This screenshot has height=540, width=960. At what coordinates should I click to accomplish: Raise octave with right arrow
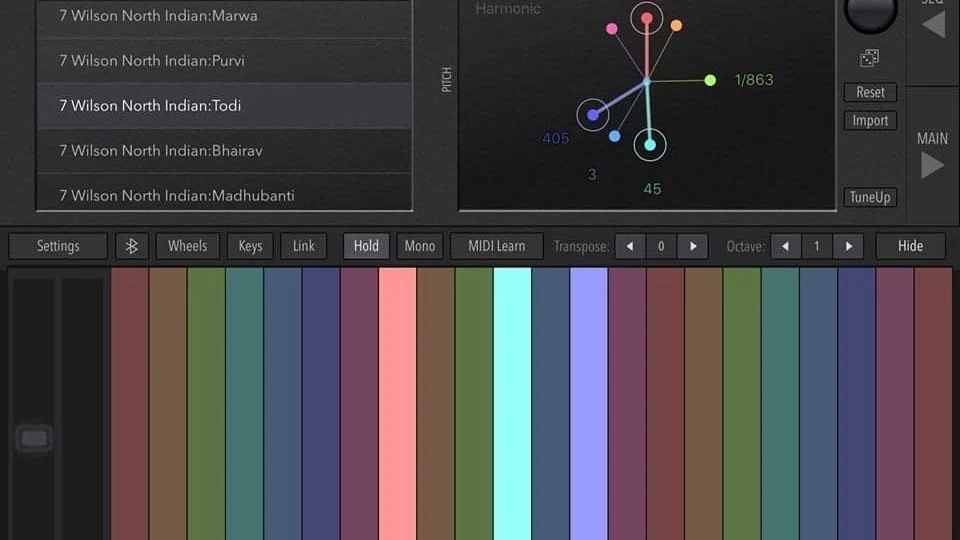848,246
